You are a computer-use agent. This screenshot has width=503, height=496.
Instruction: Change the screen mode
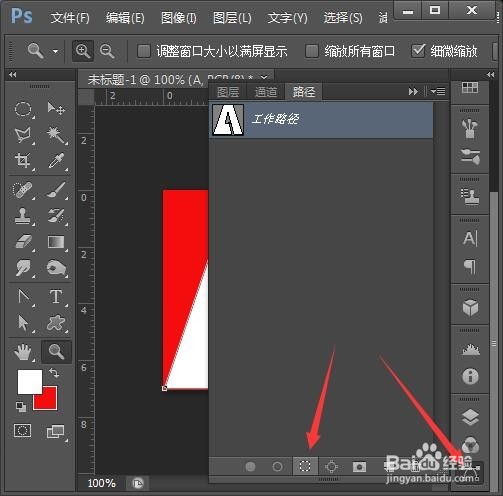(x=55, y=431)
